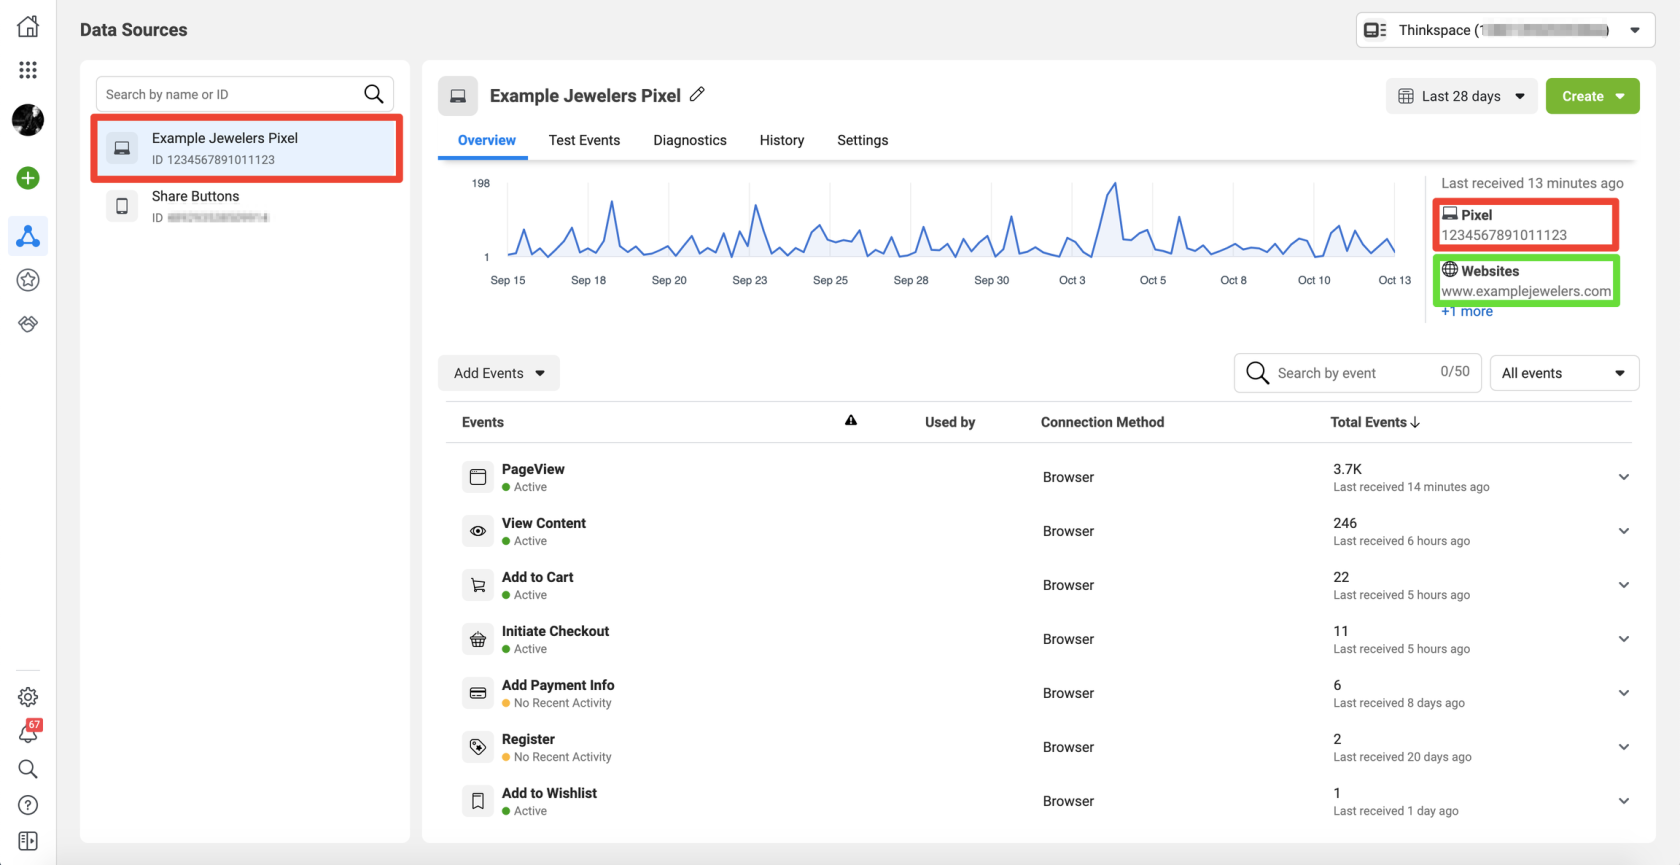Switch to the Diagnostics tab
Screen dimensions: 1680x865
(689, 140)
